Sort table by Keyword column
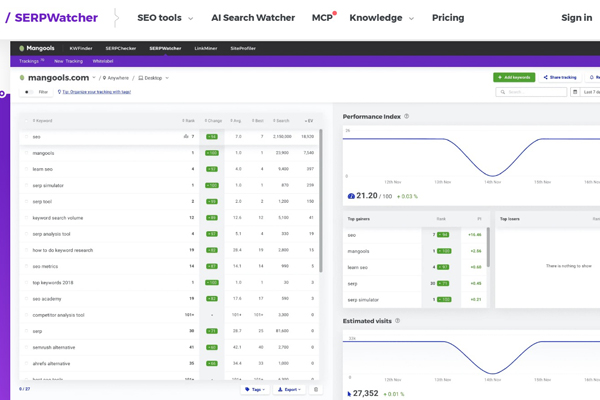The image size is (600, 400). click(x=42, y=121)
